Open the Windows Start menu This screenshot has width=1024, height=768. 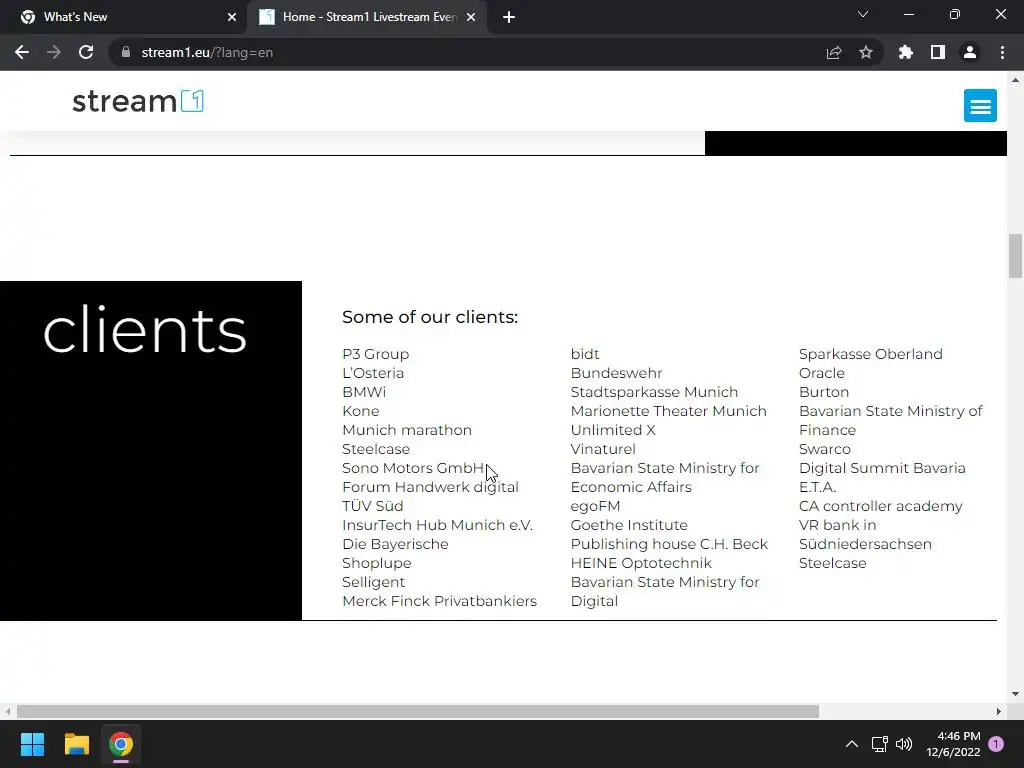click(x=32, y=744)
